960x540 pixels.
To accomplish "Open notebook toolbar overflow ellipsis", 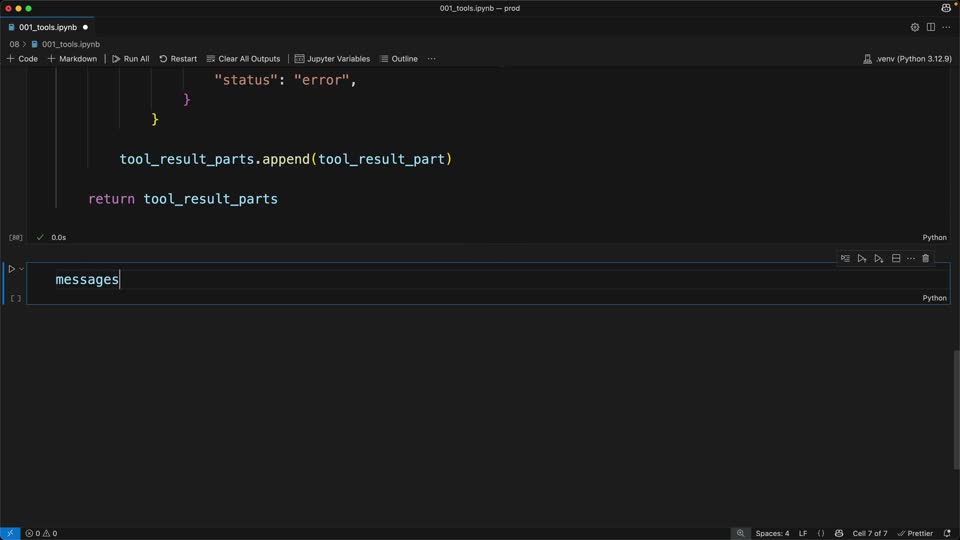I will pyautogui.click(x=432, y=59).
